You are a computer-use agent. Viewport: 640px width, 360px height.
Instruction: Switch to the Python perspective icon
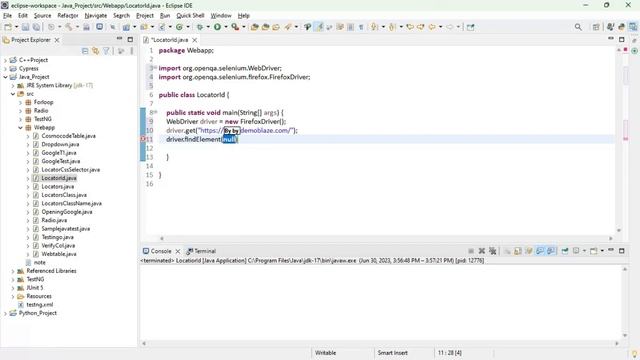click(x=621, y=27)
